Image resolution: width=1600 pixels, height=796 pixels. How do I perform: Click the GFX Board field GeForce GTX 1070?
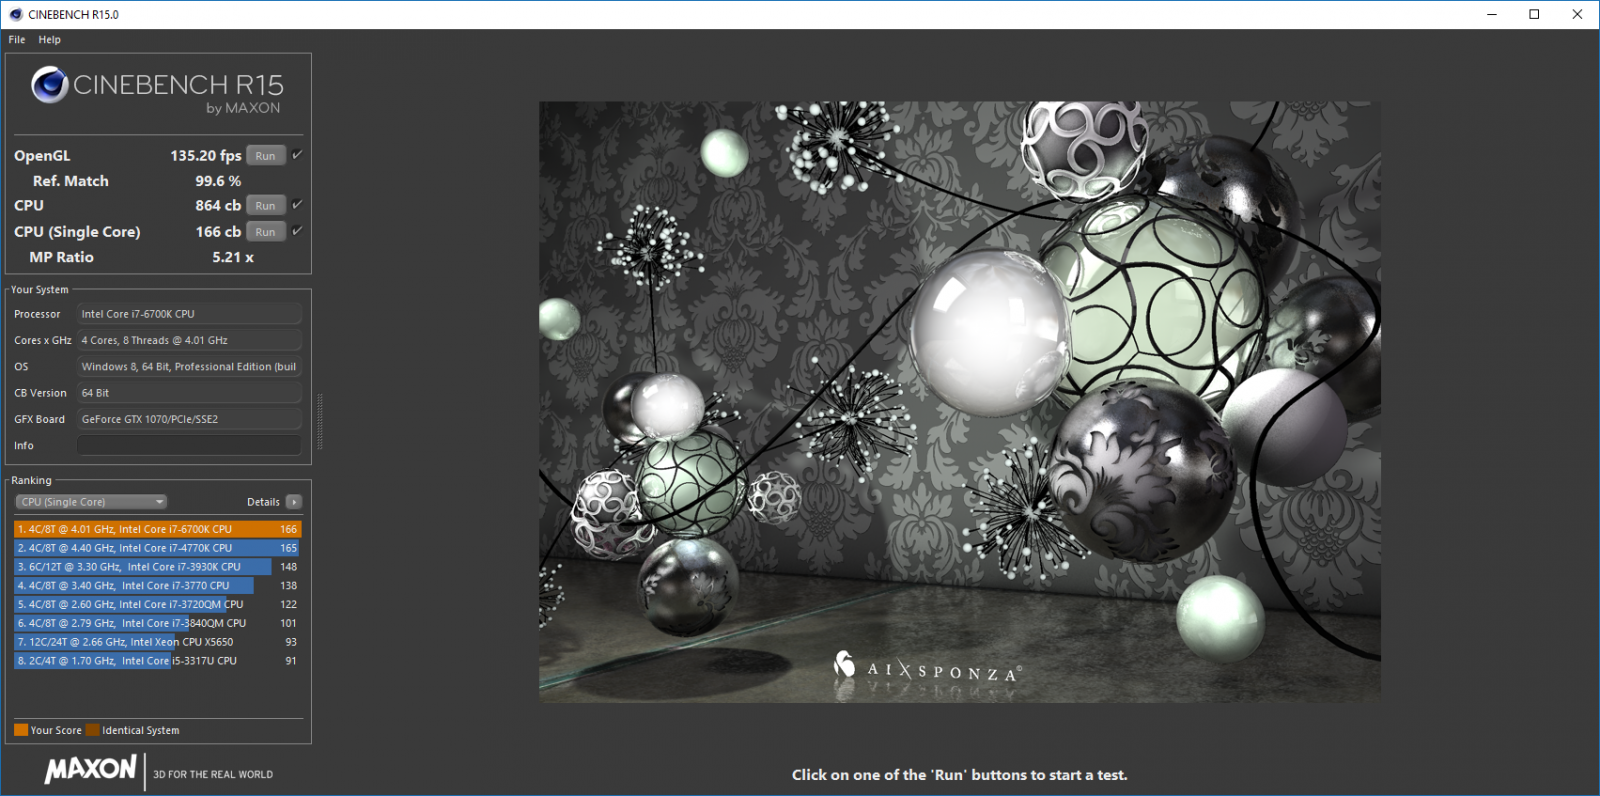pyautogui.click(x=189, y=419)
